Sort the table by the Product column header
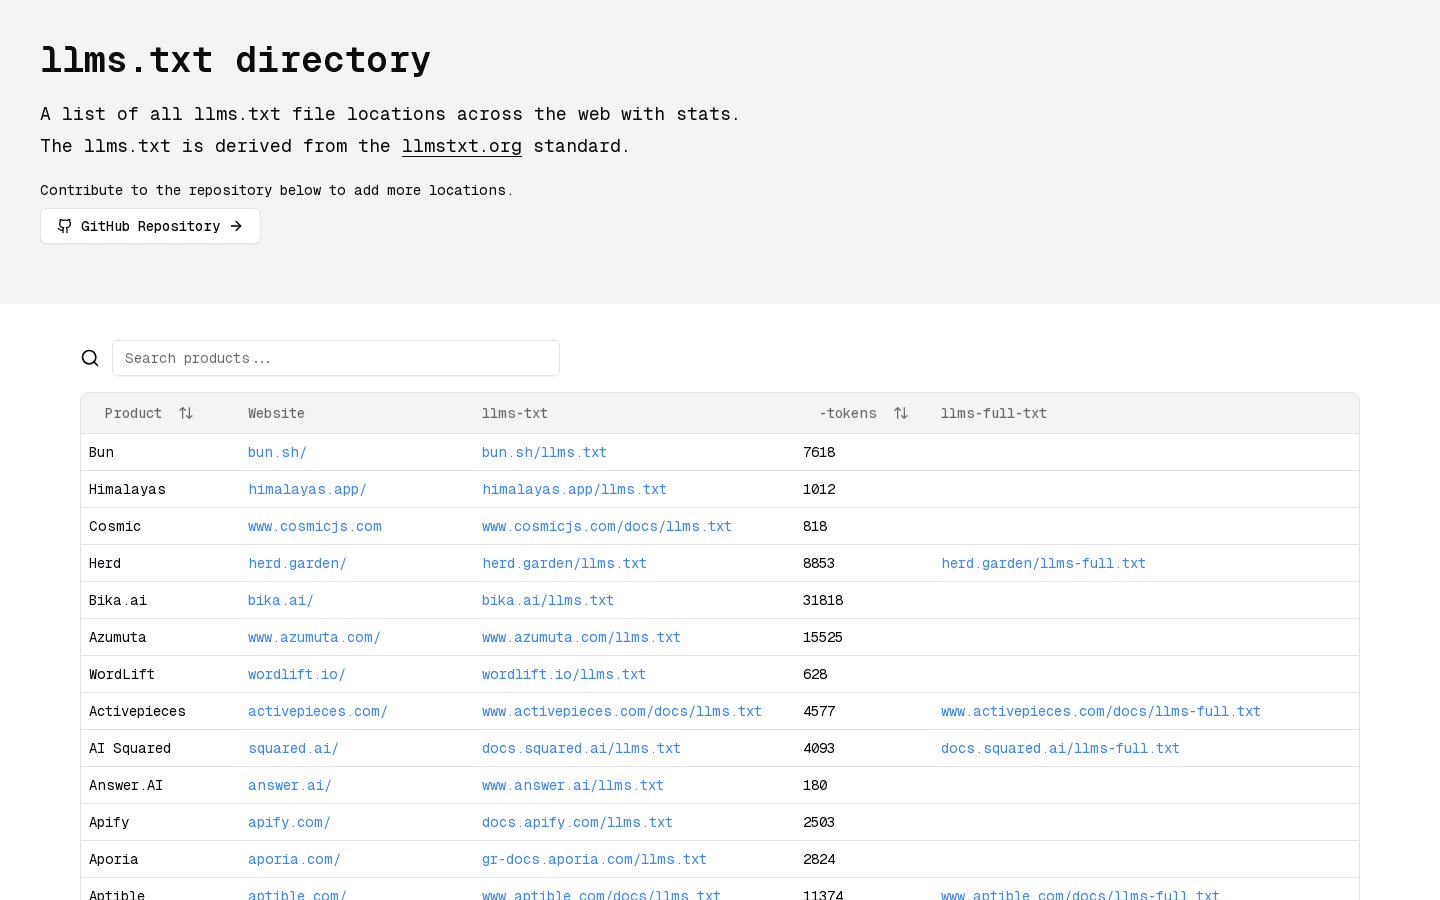This screenshot has height=900, width=1440. (133, 413)
